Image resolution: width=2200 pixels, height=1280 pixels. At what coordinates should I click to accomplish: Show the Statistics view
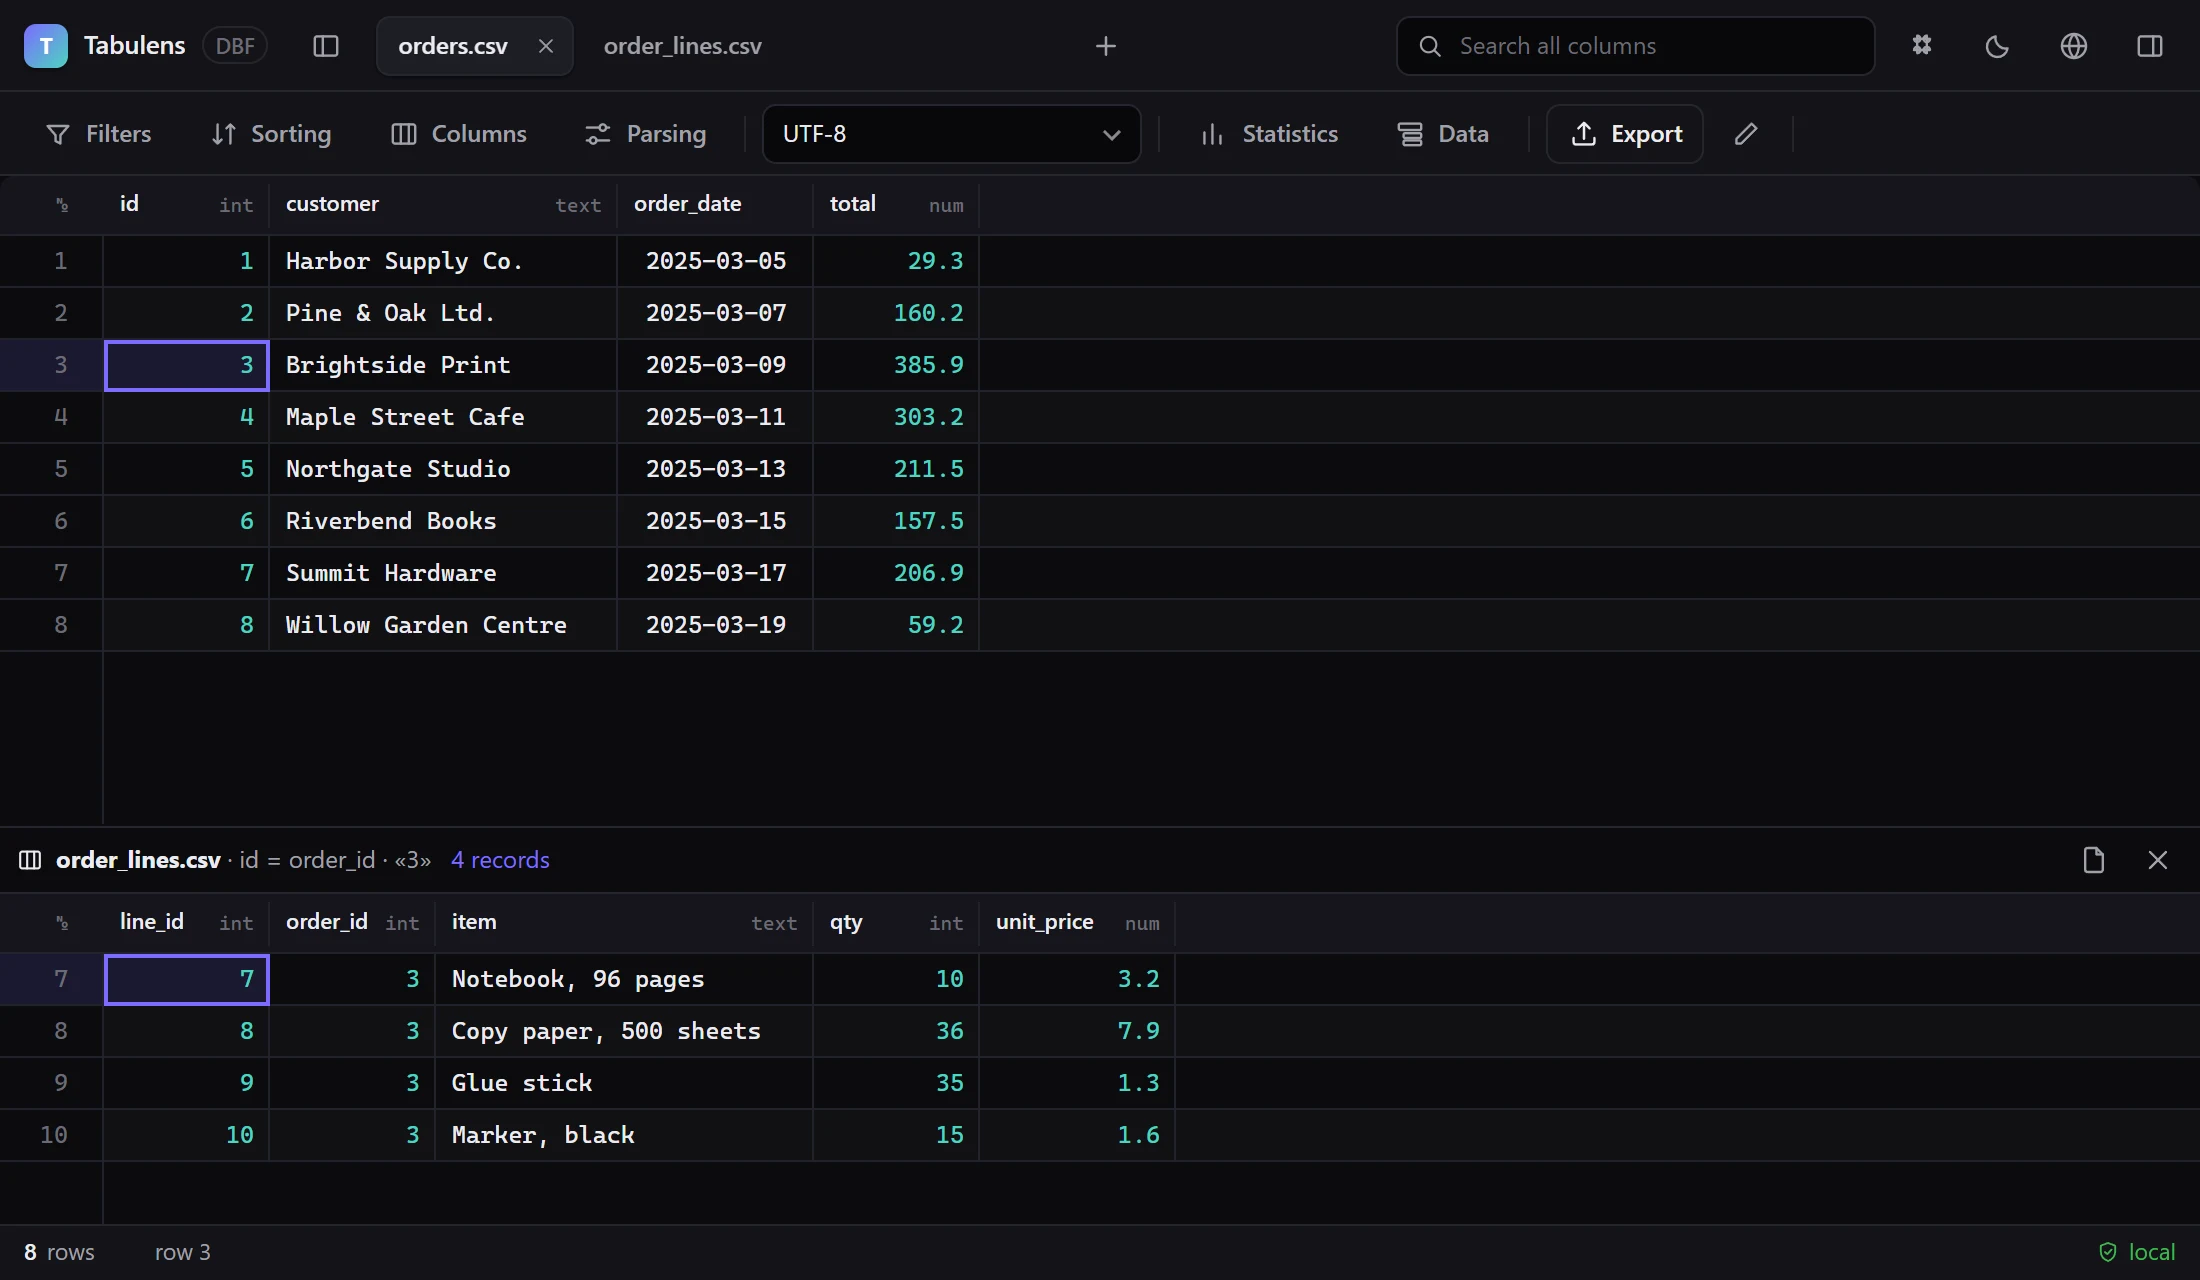click(x=1269, y=134)
